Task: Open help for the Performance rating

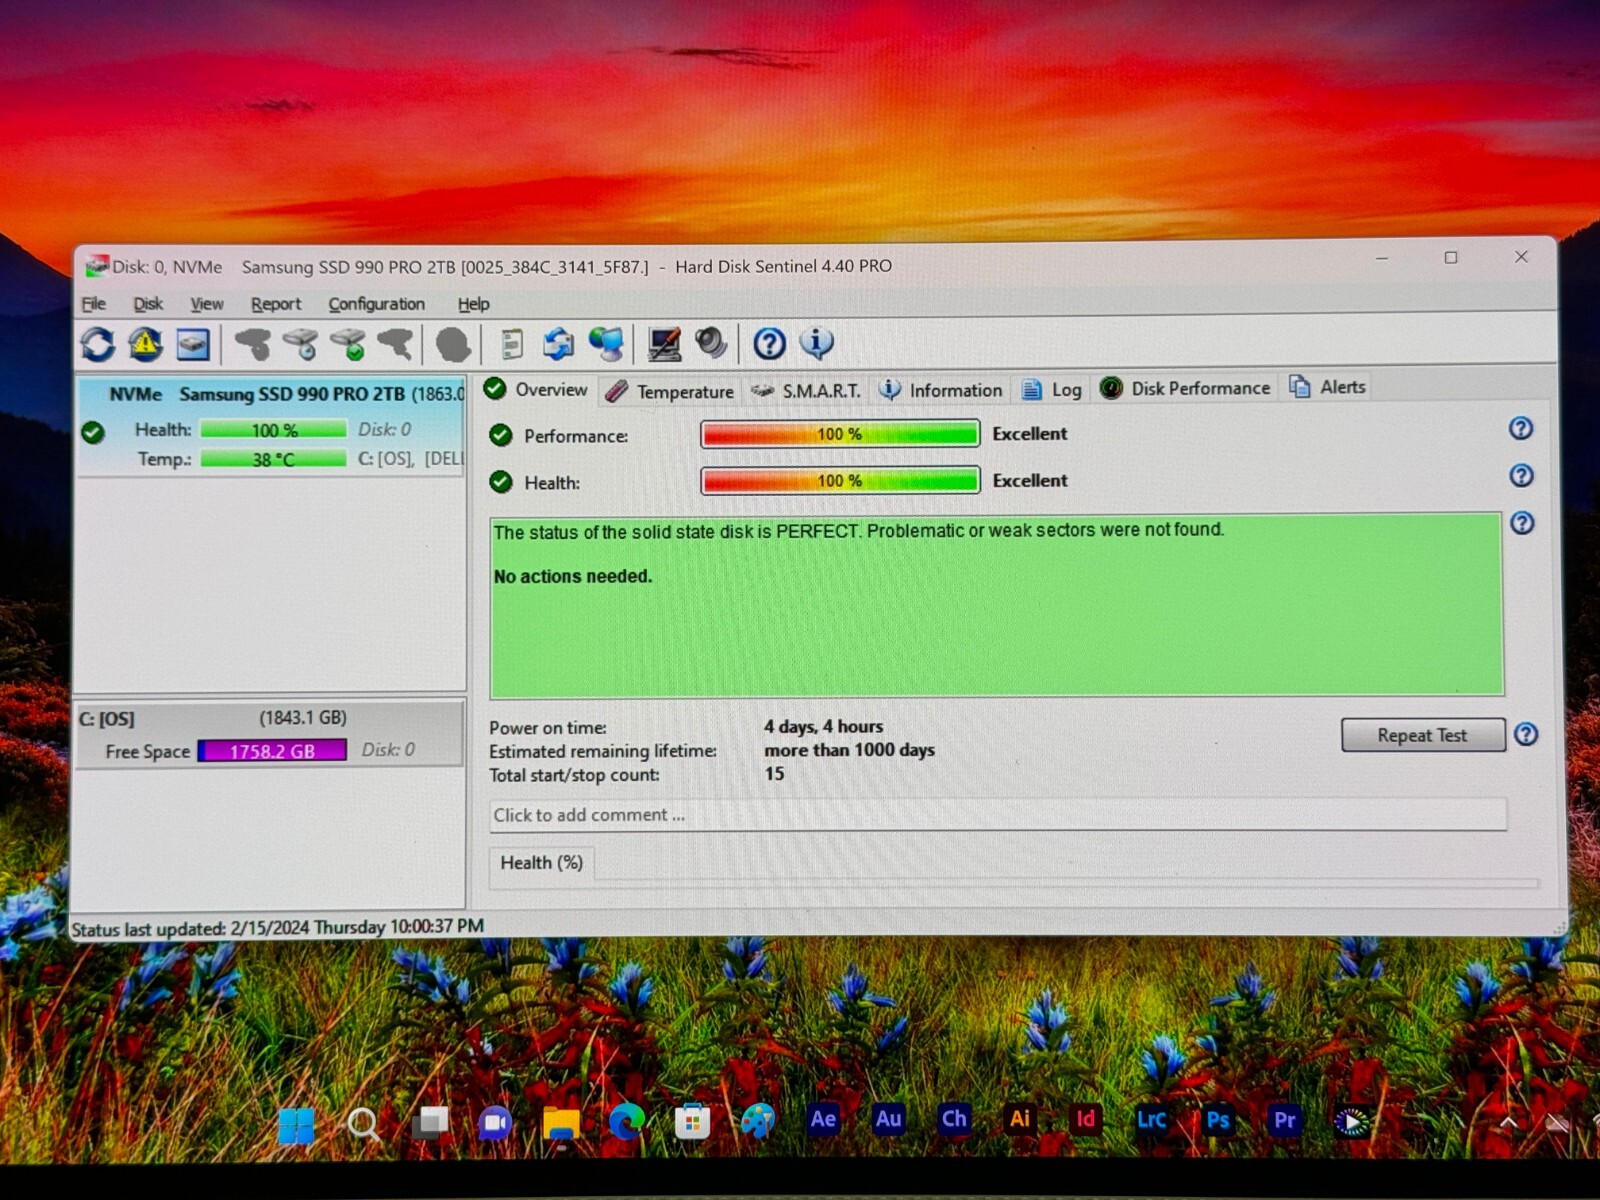Action: tap(1520, 429)
